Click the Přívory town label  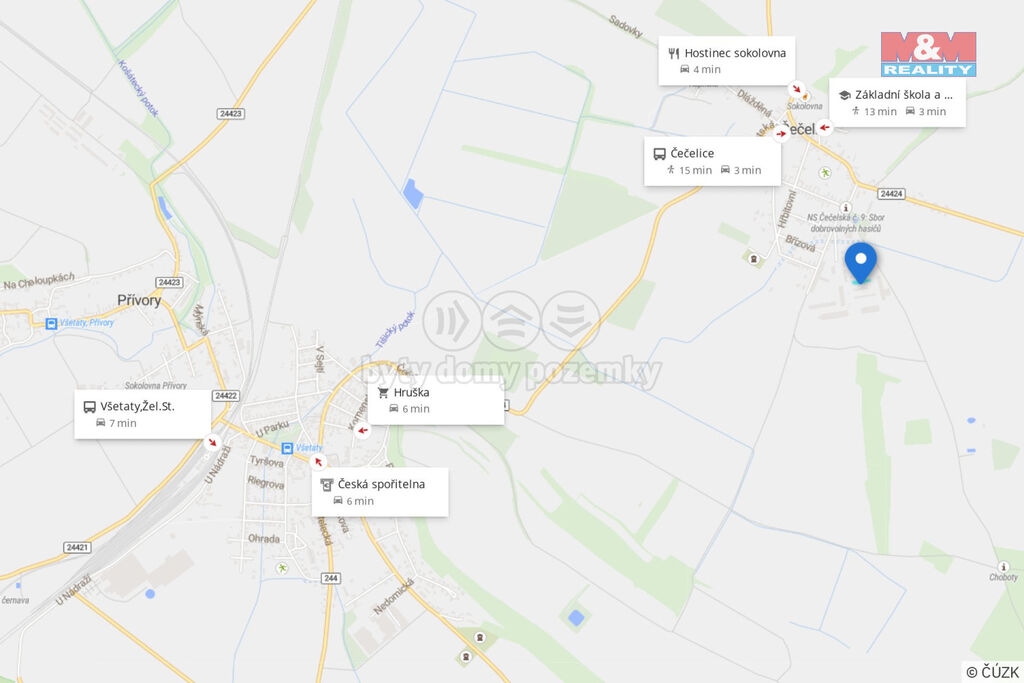(139, 300)
